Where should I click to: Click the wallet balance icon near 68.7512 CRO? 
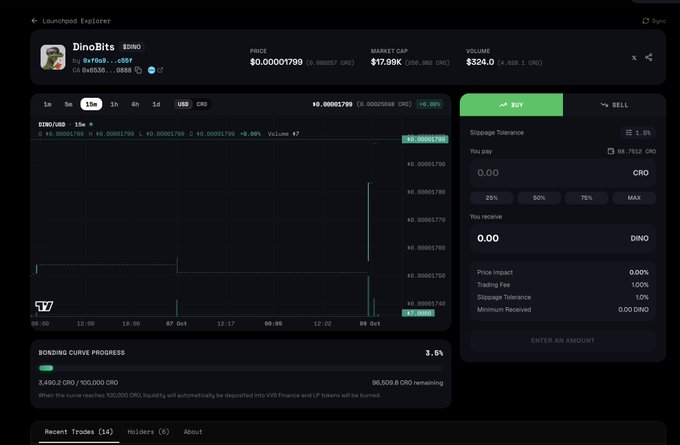611,151
